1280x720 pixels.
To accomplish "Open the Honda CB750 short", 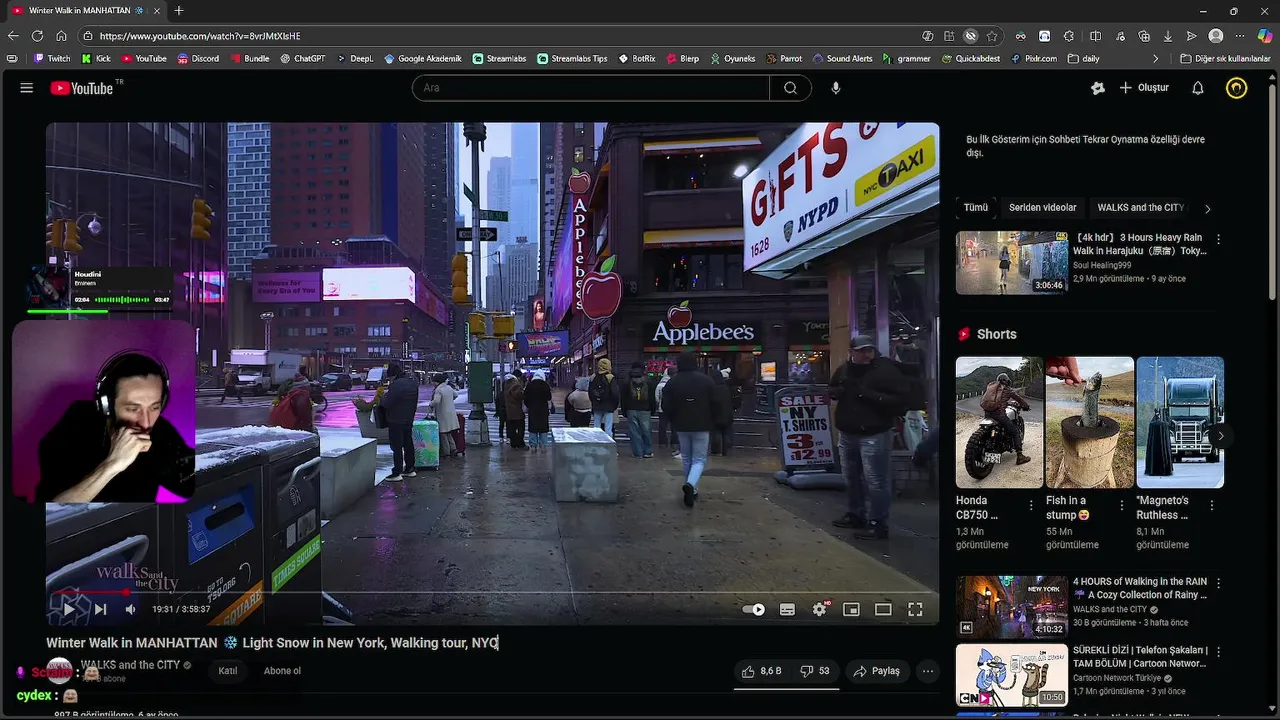I will coord(999,422).
